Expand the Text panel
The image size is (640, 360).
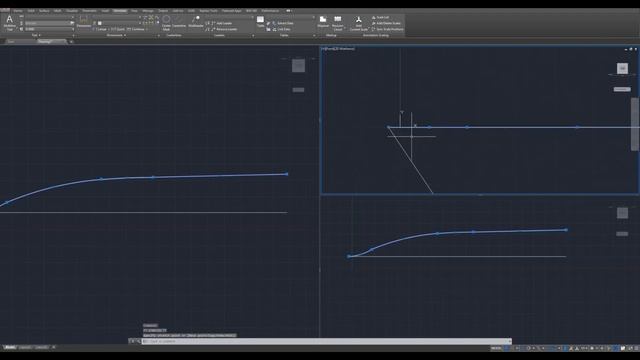click(36, 36)
